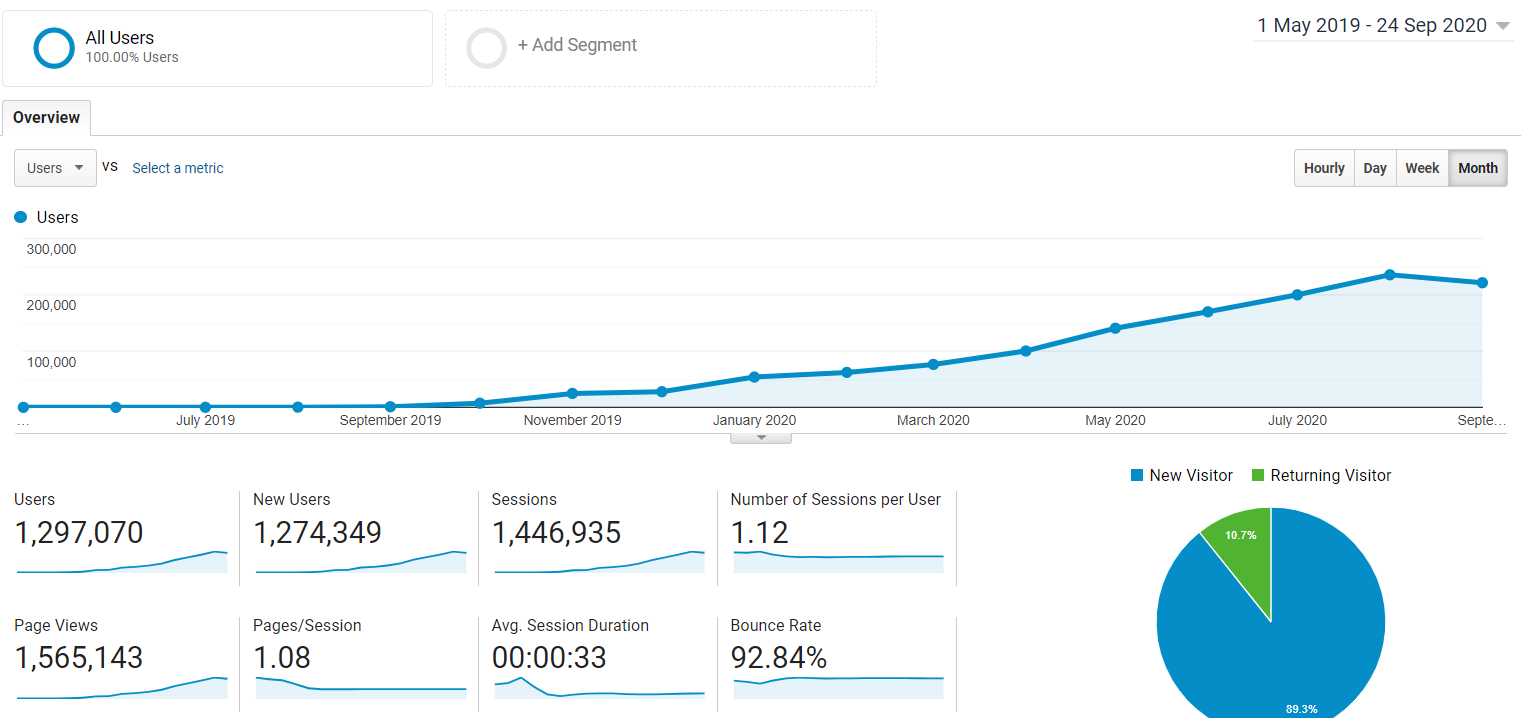This screenshot has width=1521, height=718.
Task: Click the last September 2020 data point
Action: coord(1482,283)
